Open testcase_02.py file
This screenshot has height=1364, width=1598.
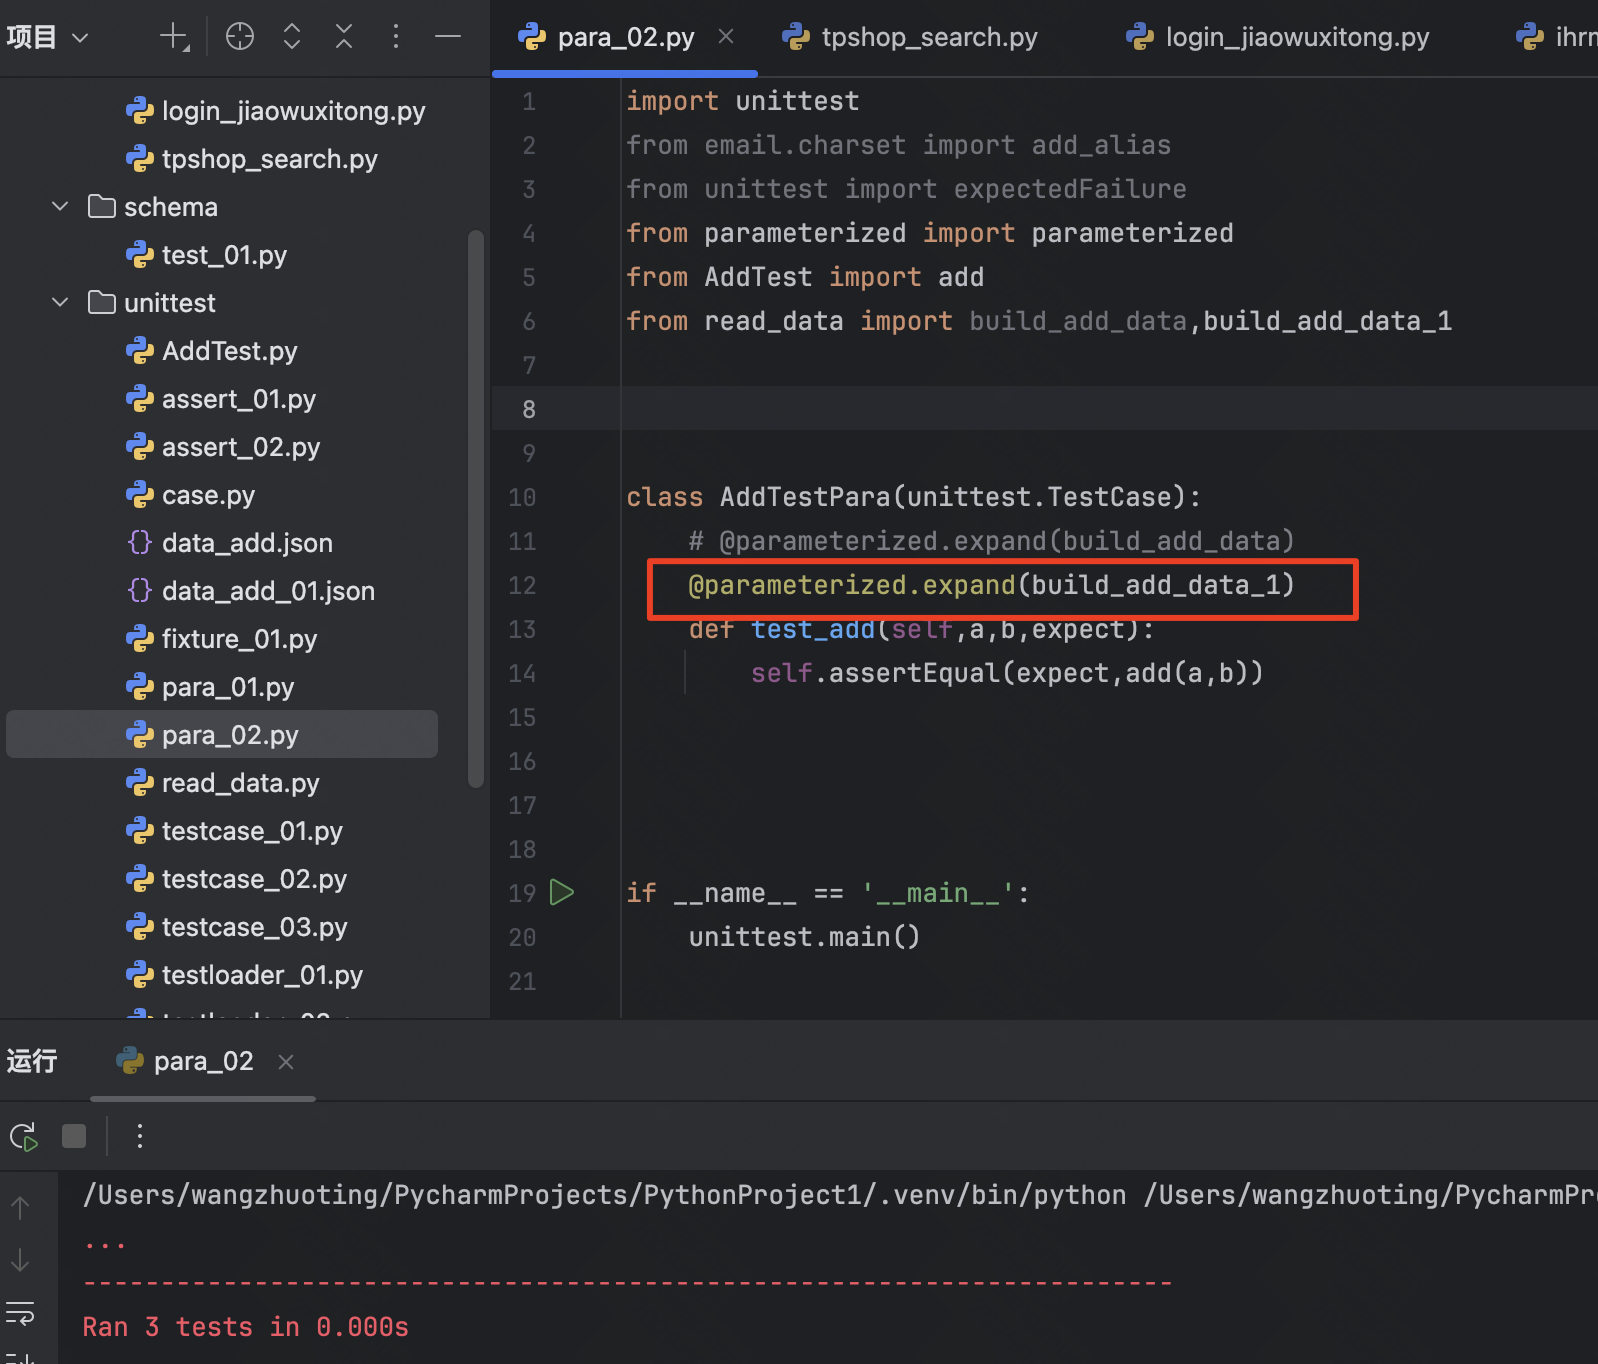tap(236, 879)
